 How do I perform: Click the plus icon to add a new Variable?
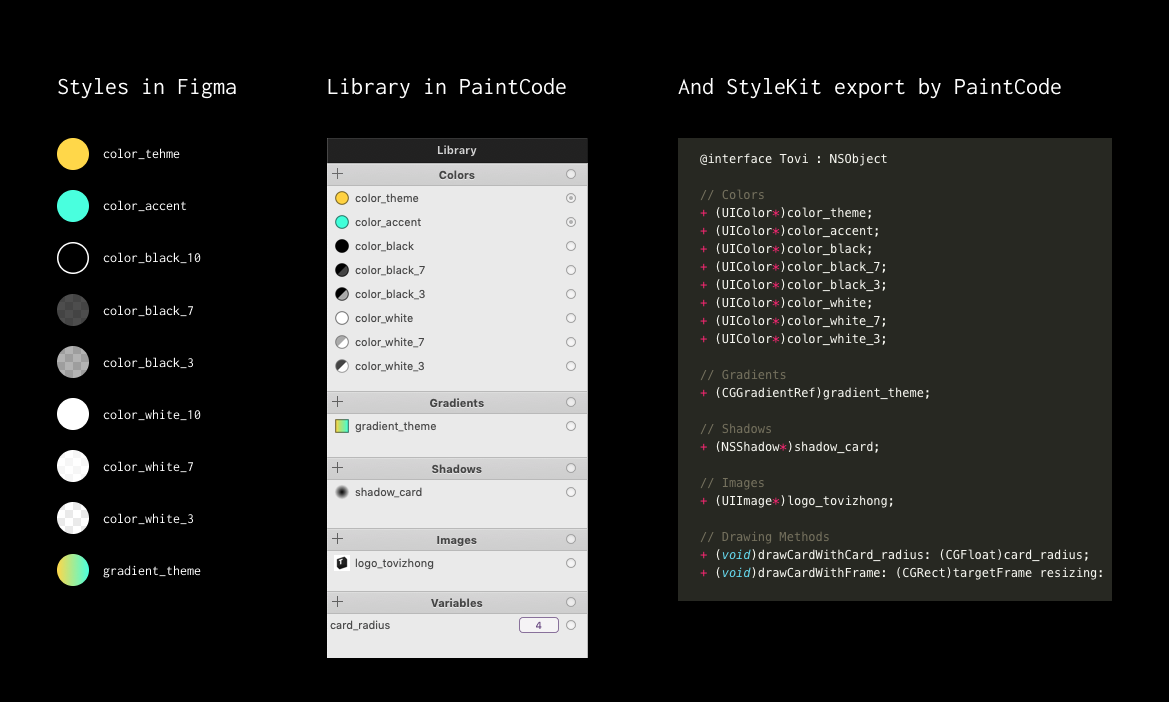[x=336, y=602]
